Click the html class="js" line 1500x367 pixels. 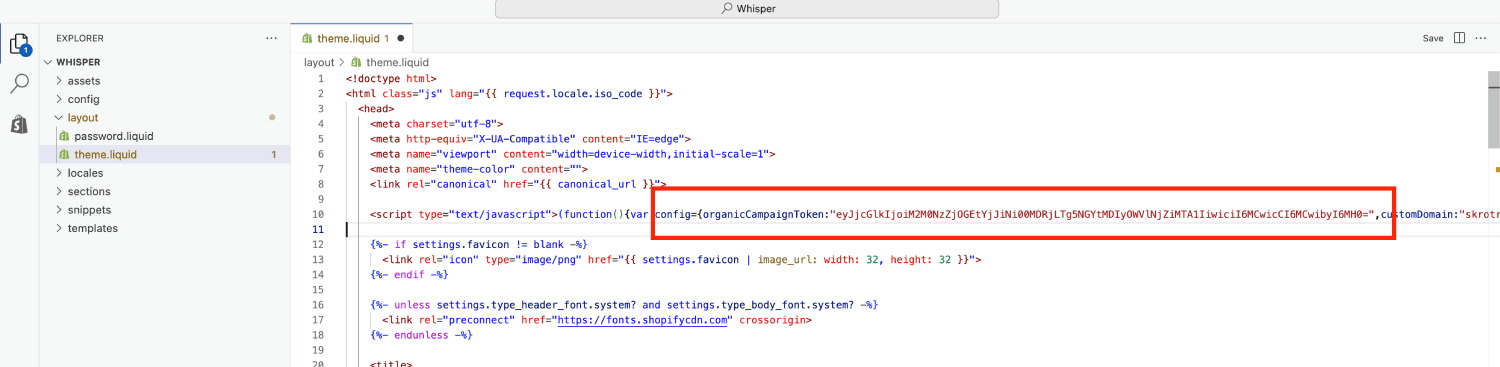pyautogui.click(x=509, y=94)
